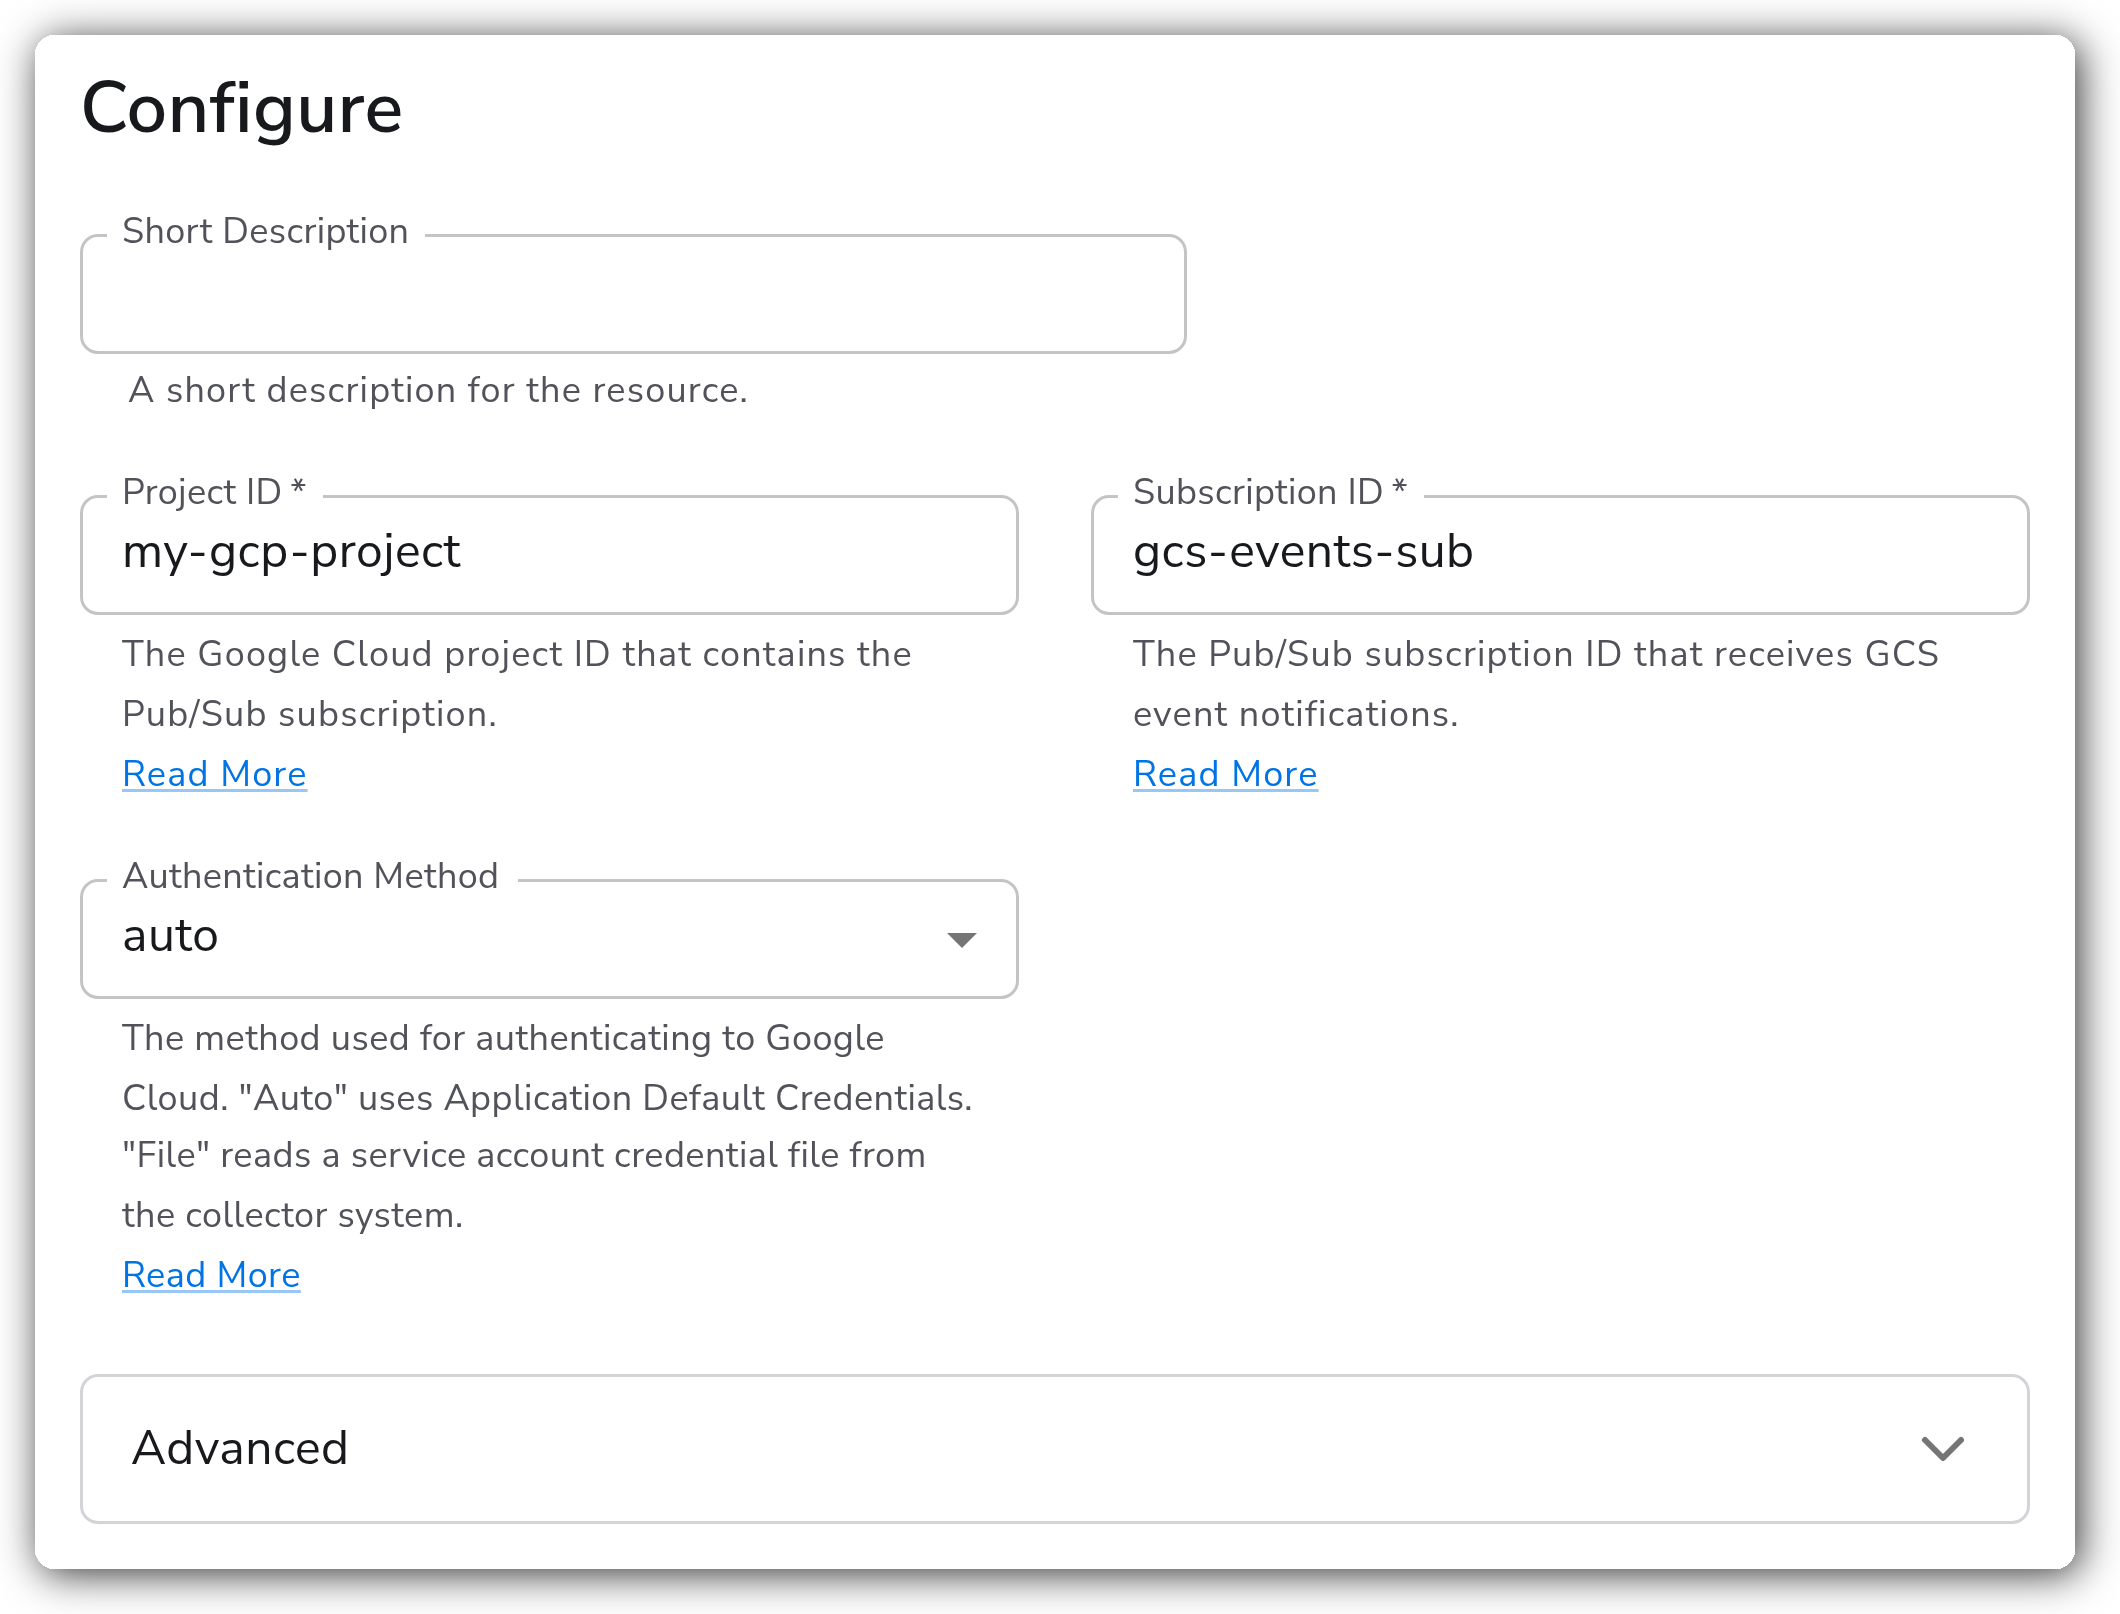Viewport: 2120px width, 1614px height.
Task: Click the Short Description input field
Action: click(x=633, y=294)
